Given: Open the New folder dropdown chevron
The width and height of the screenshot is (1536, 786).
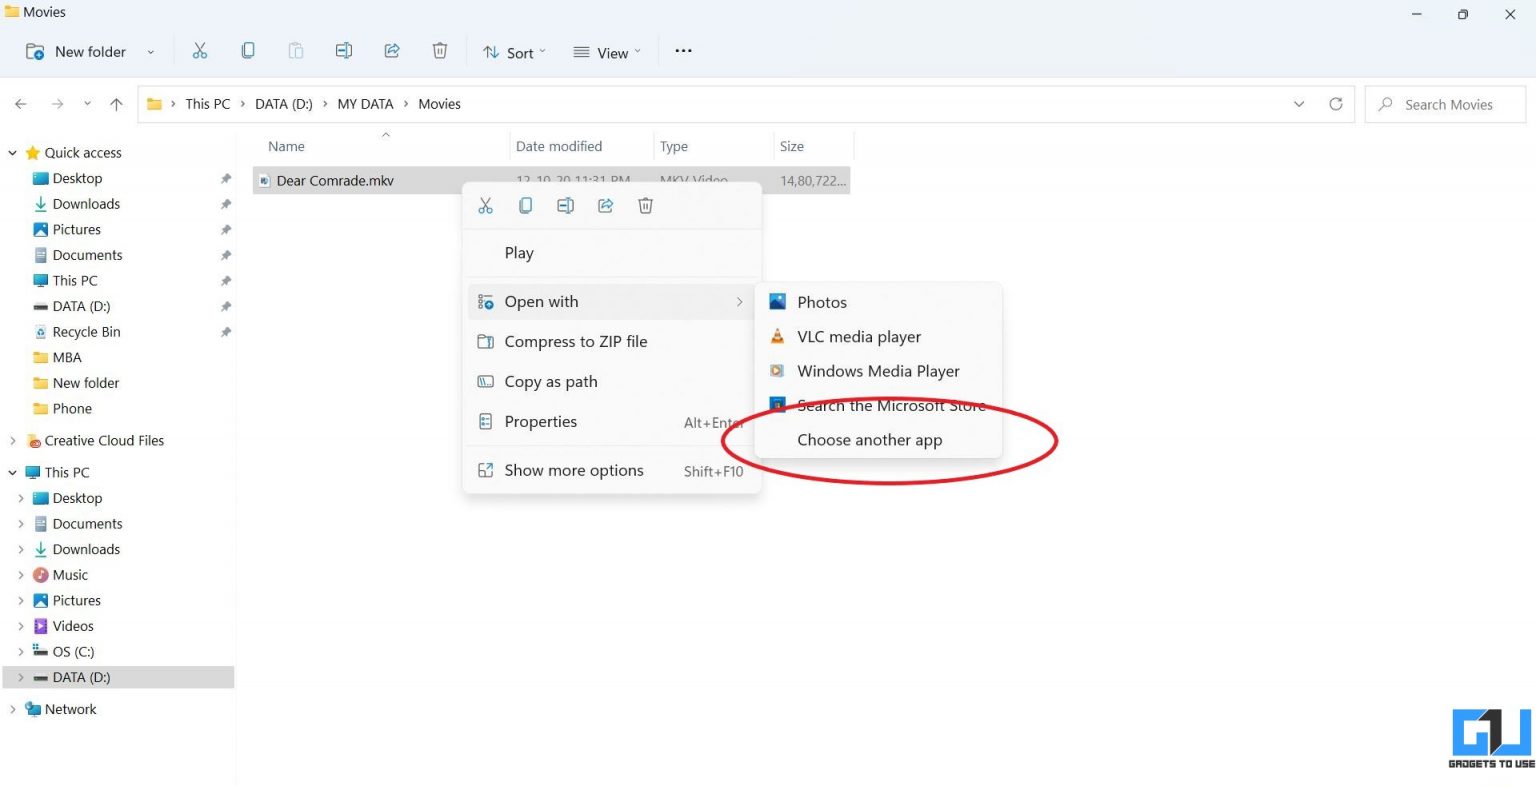Looking at the screenshot, I should [x=150, y=51].
